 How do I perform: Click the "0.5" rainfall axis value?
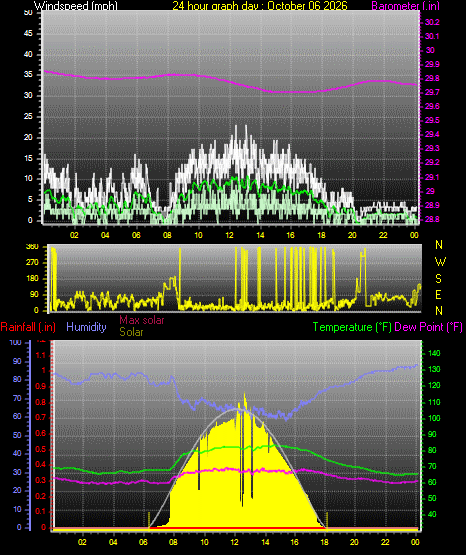click(x=41, y=450)
